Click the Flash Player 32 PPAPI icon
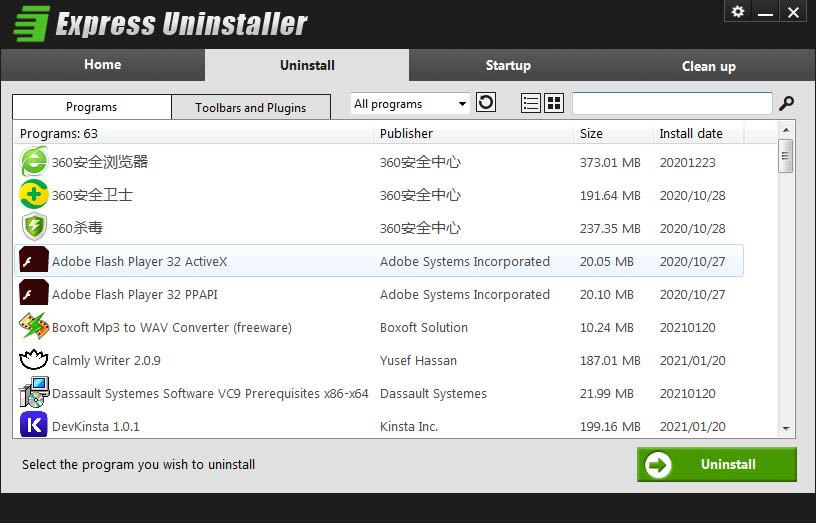The image size is (816, 523). click(34, 293)
